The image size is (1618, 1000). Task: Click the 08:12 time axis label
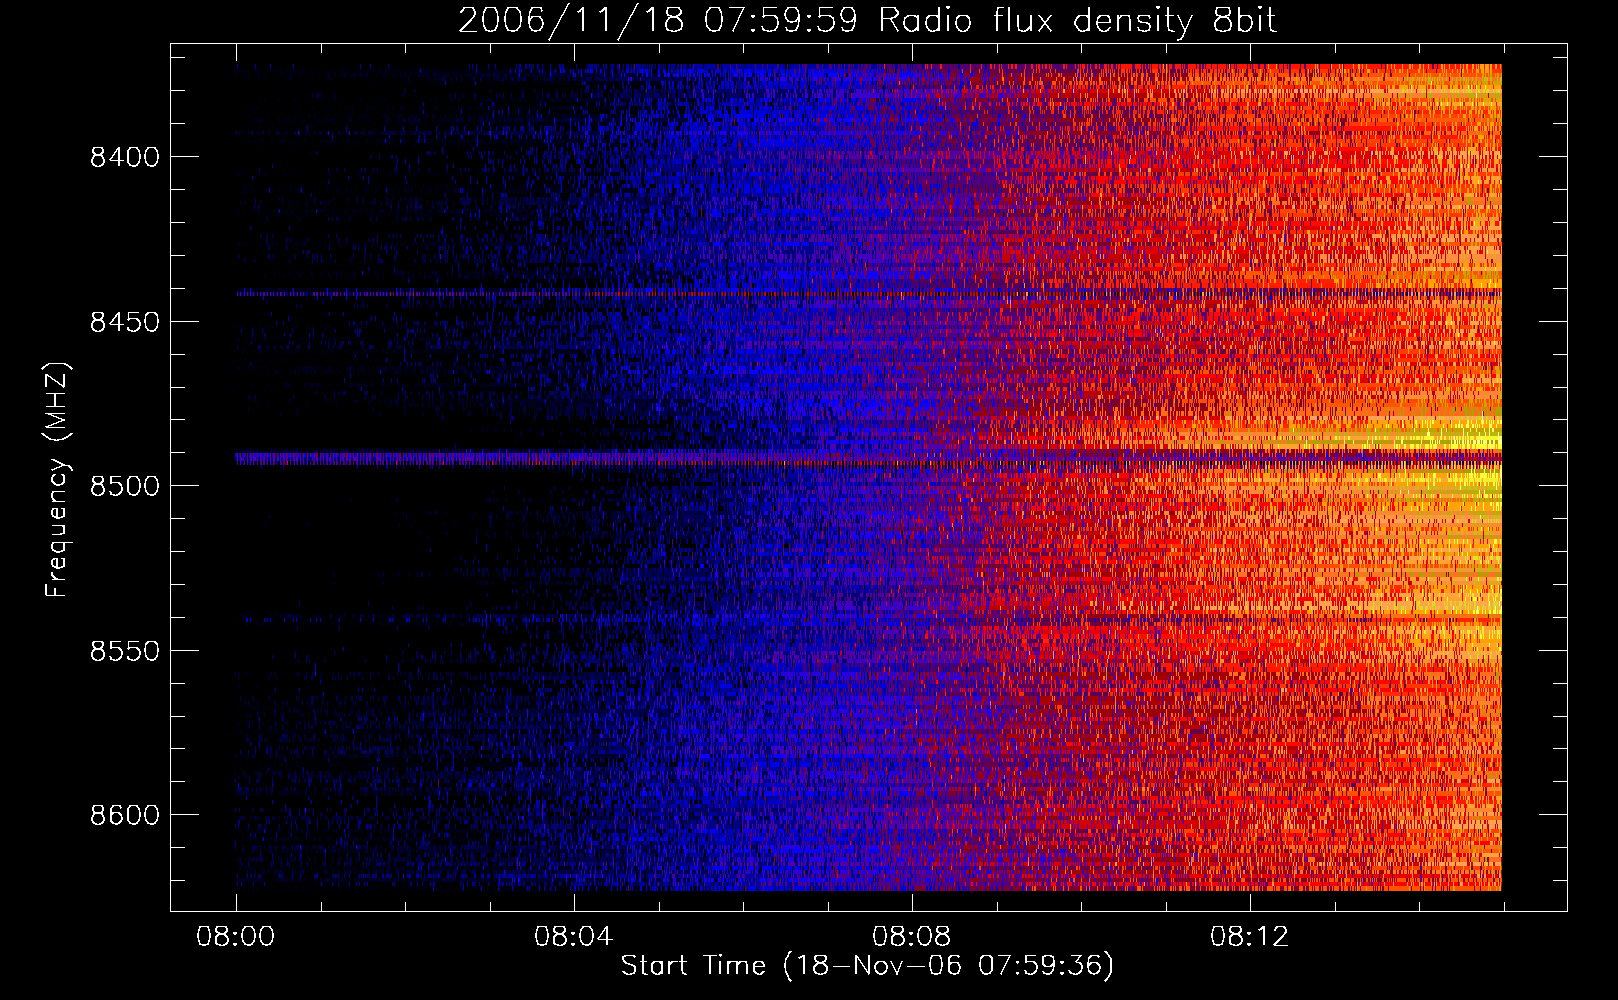(x=1249, y=937)
